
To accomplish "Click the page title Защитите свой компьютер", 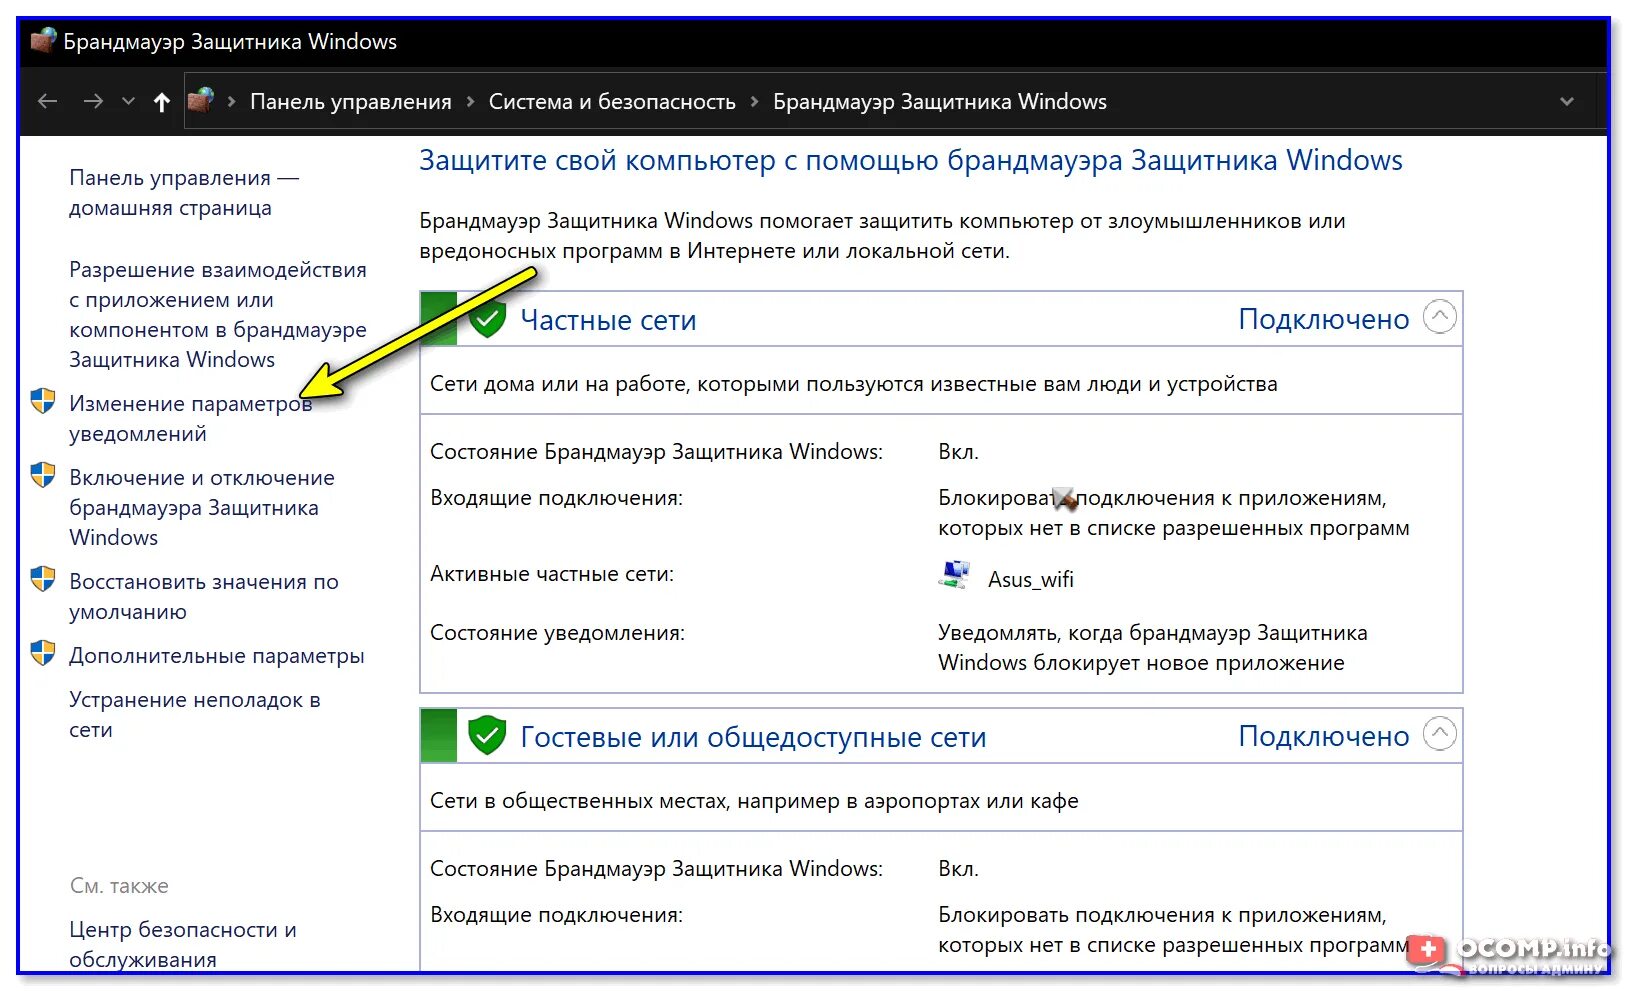I will (911, 161).
